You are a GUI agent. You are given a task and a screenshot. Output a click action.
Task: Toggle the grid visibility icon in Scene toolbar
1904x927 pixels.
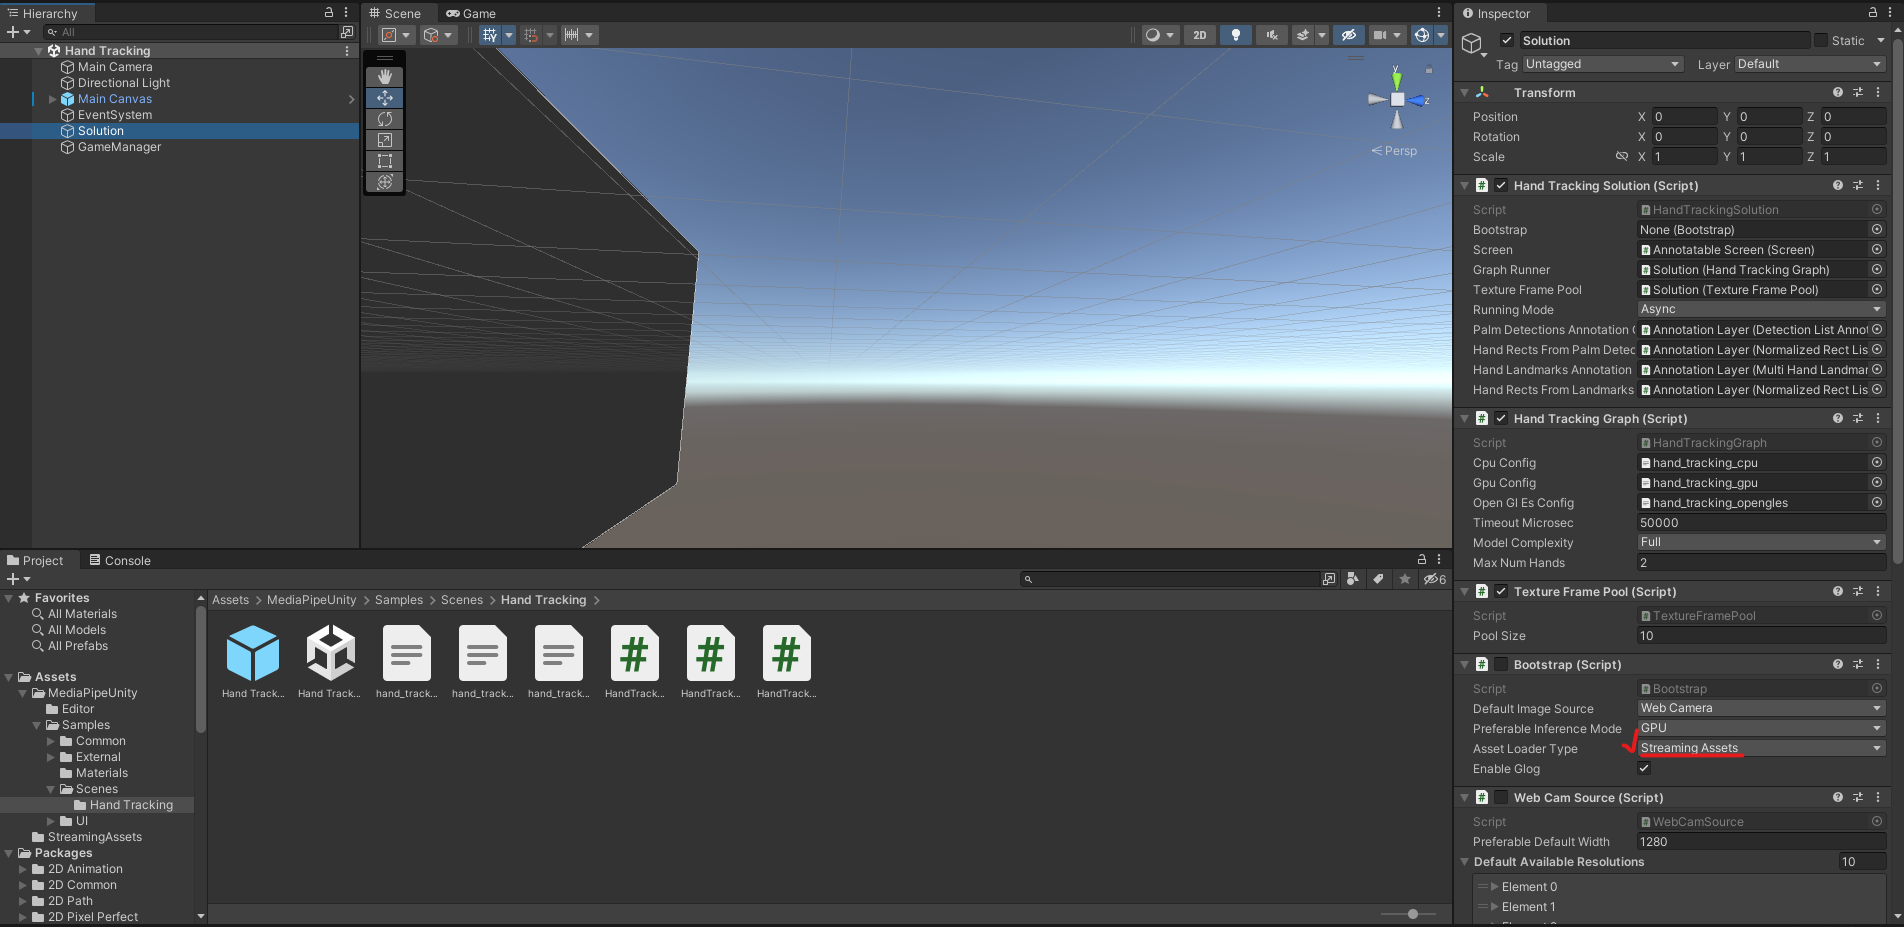point(490,35)
